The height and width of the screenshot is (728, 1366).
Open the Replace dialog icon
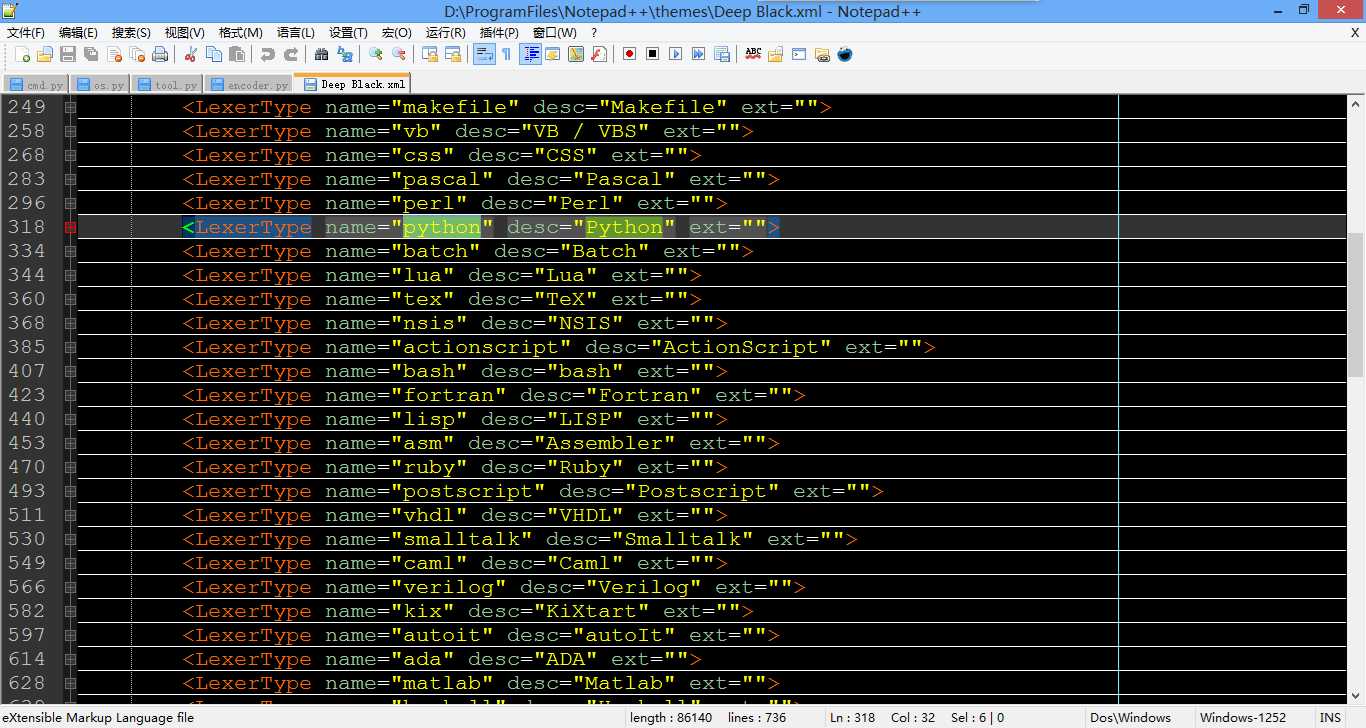[345, 54]
